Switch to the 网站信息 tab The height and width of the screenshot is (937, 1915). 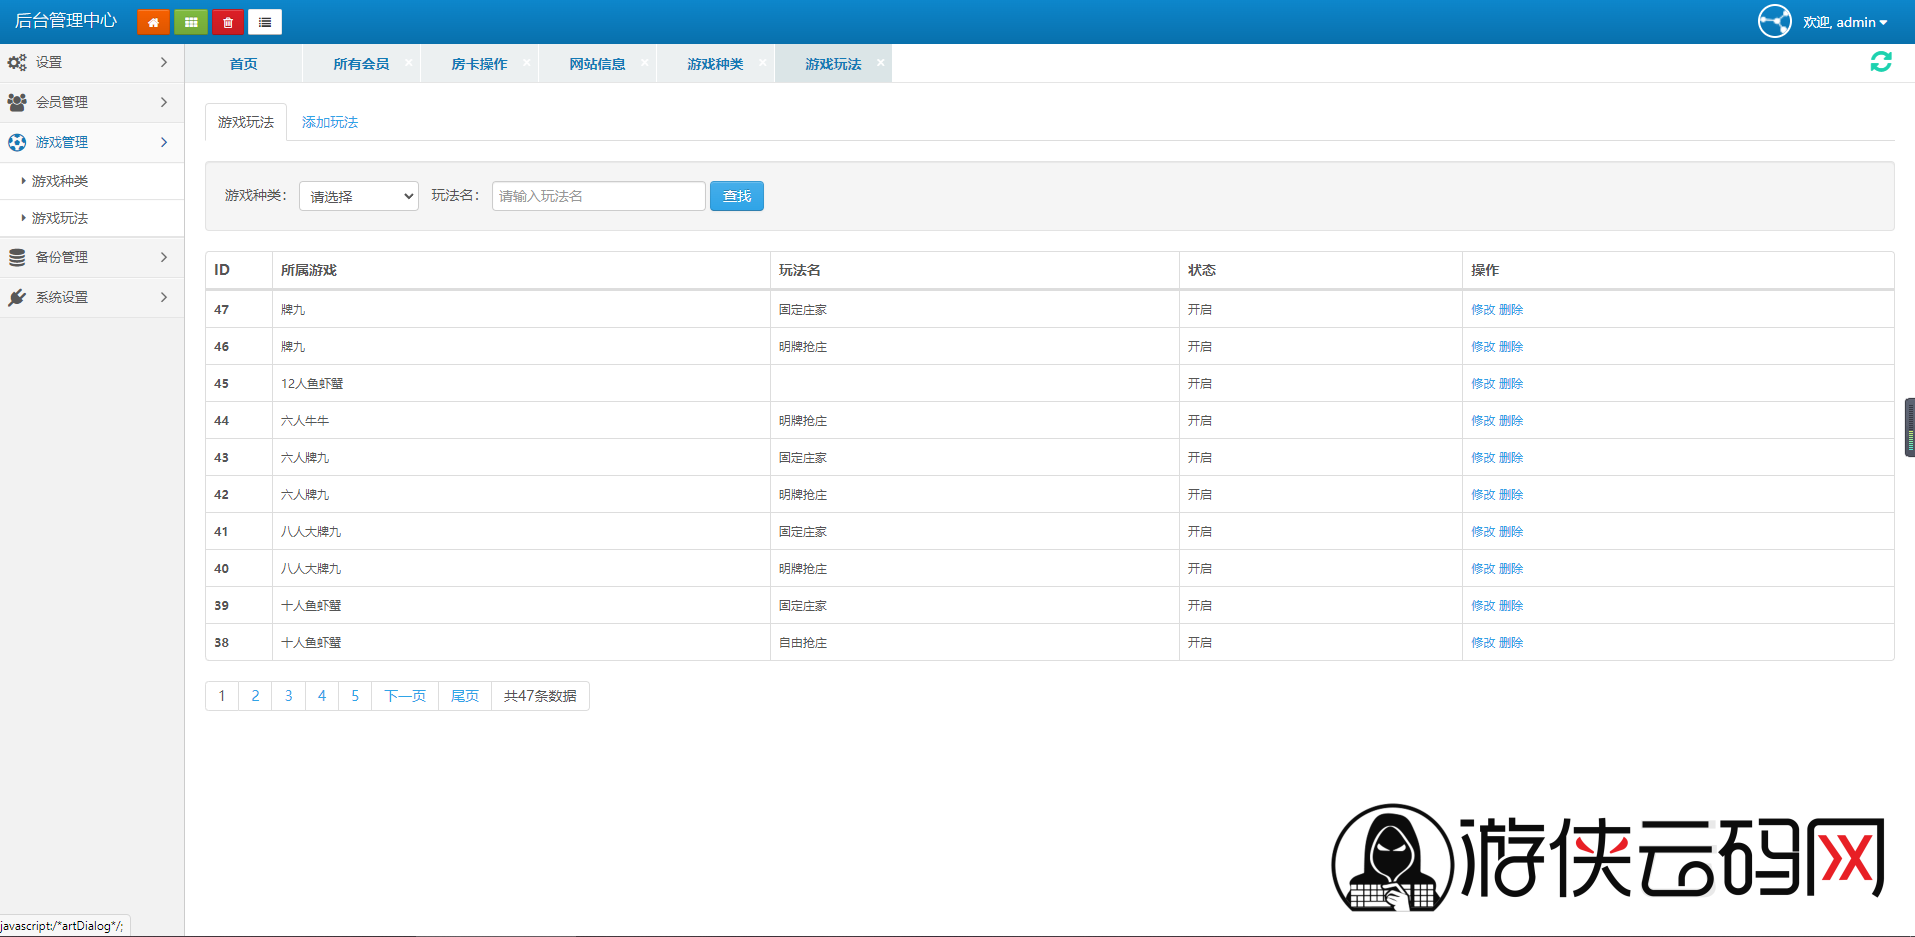coord(597,64)
